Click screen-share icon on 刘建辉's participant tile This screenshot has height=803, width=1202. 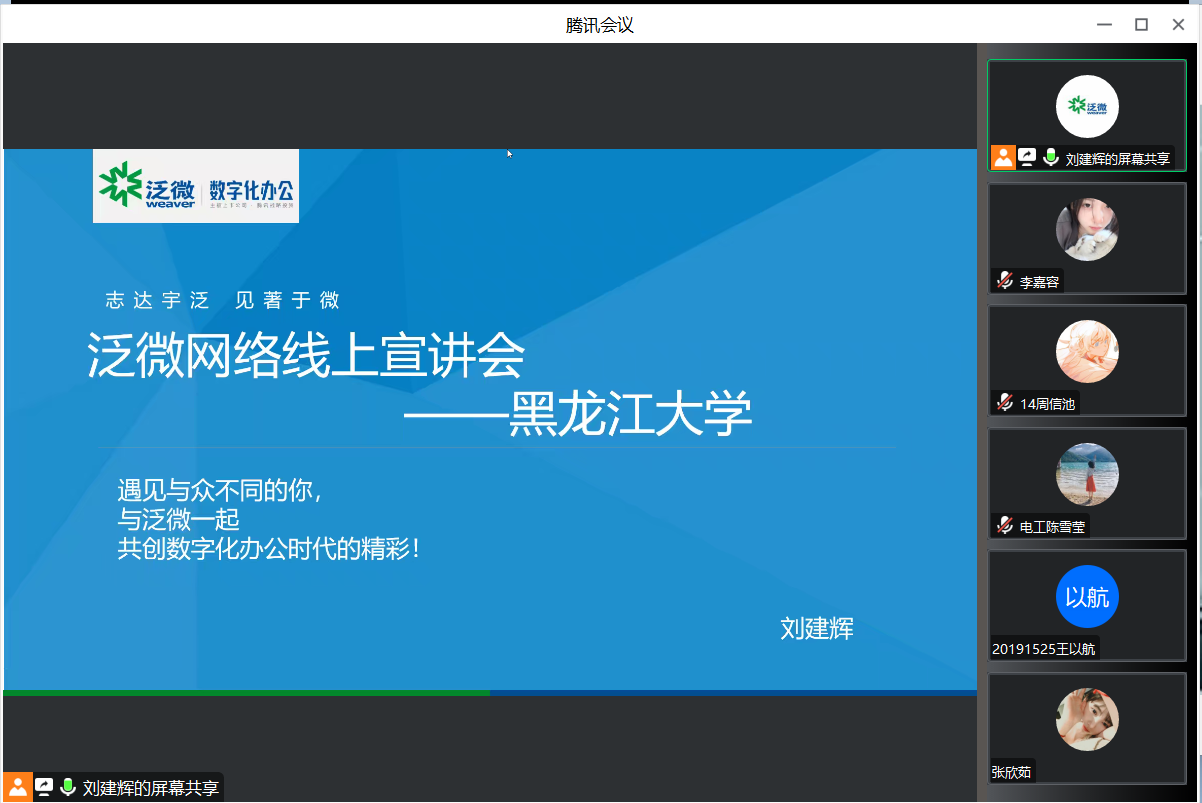coord(1027,157)
